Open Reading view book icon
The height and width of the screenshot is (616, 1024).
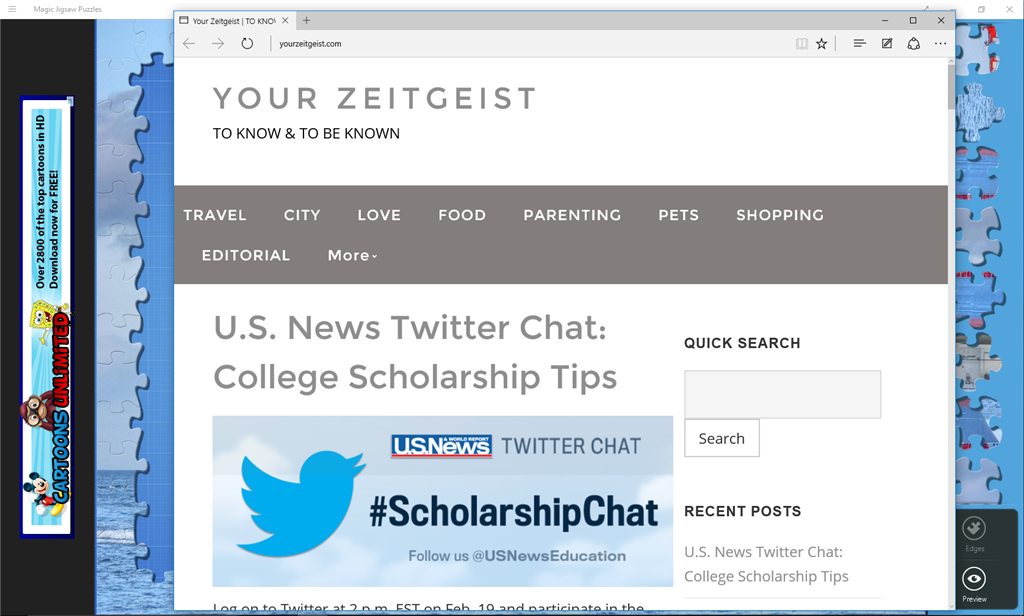click(801, 44)
